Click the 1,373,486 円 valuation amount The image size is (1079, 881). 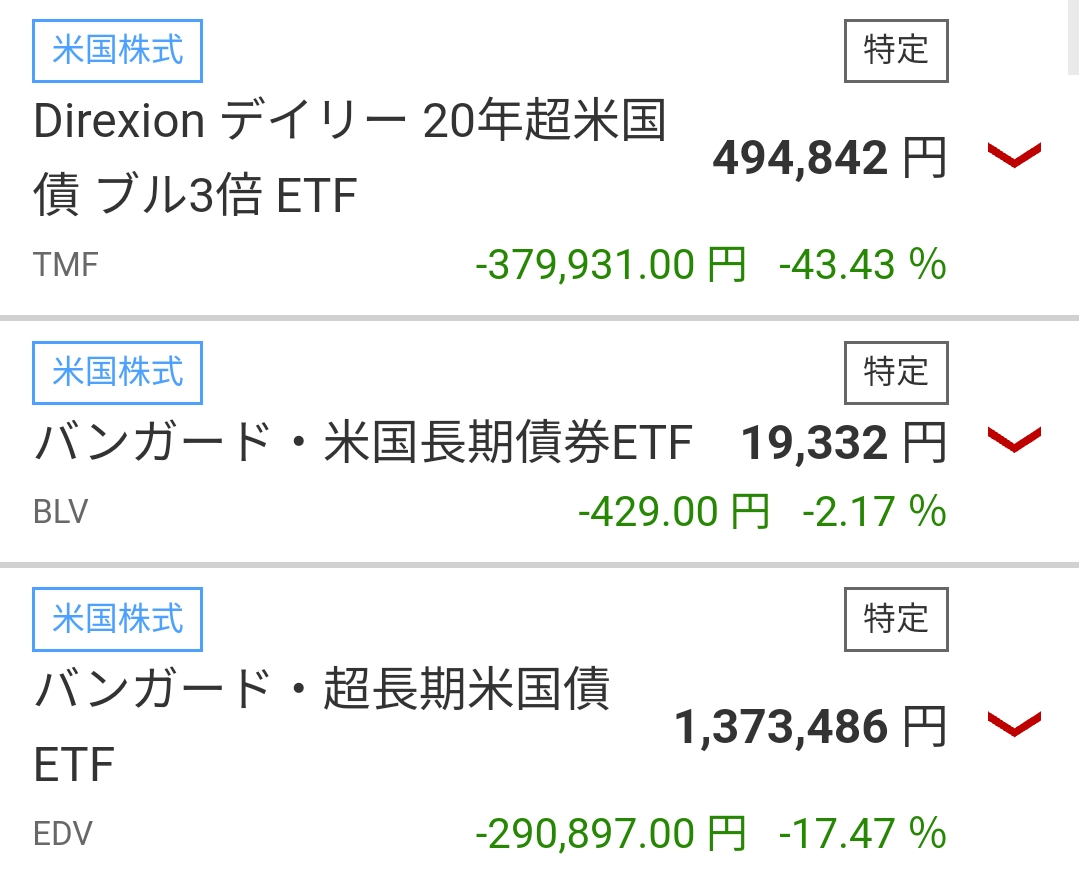coord(810,727)
